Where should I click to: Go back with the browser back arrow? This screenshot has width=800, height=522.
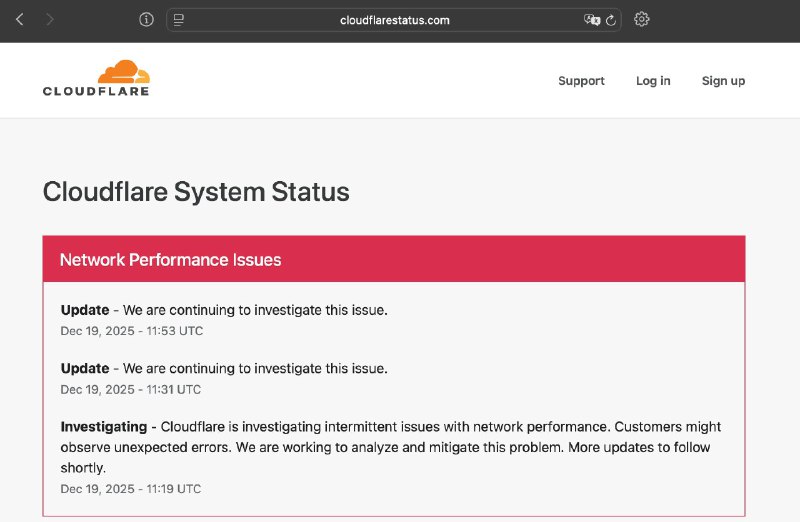click(x=20, y=20)
